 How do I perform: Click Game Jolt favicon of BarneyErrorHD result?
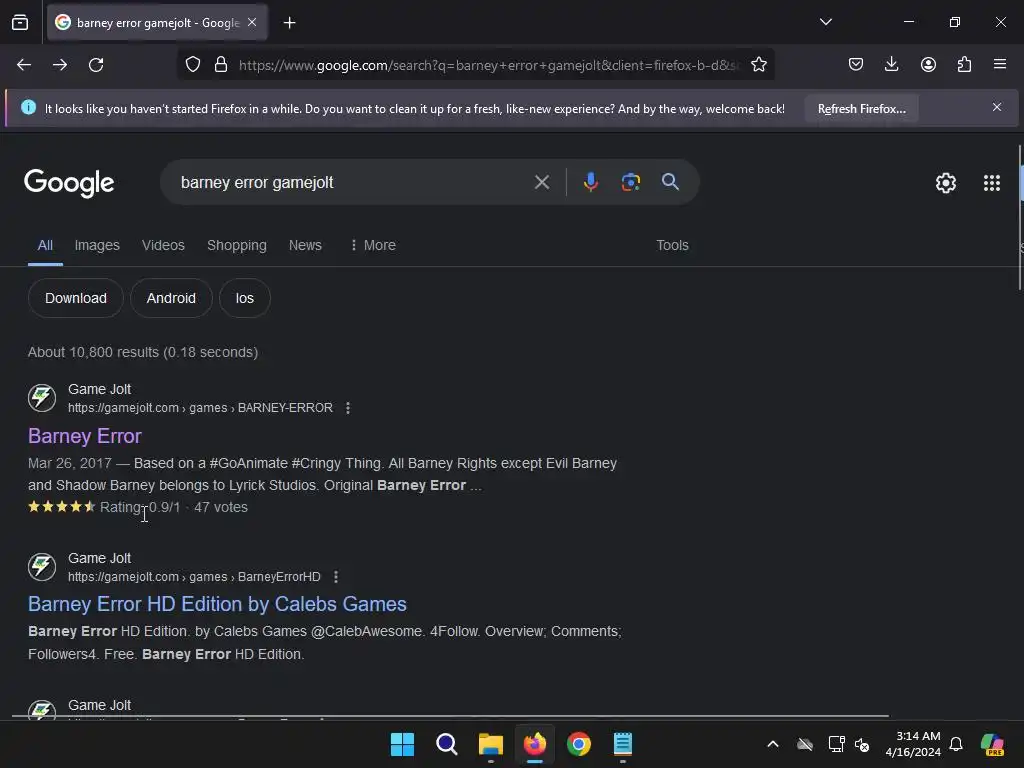[x=42, y=567]
